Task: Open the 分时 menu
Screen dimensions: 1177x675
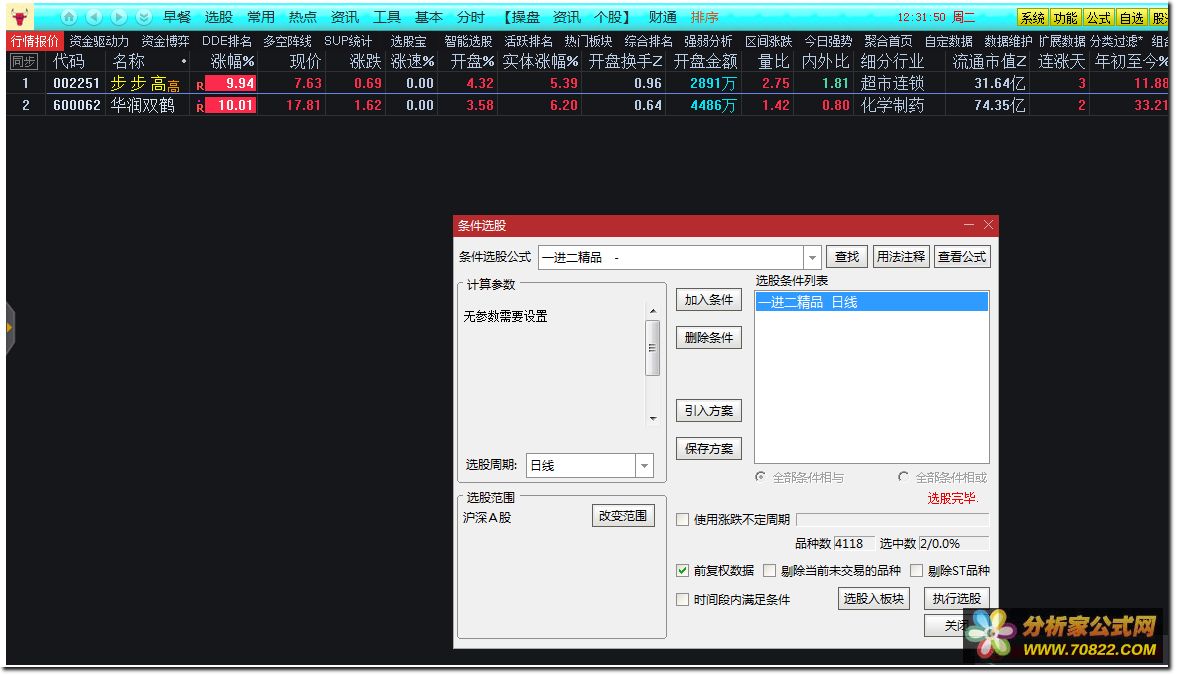Action: (471, 17)
